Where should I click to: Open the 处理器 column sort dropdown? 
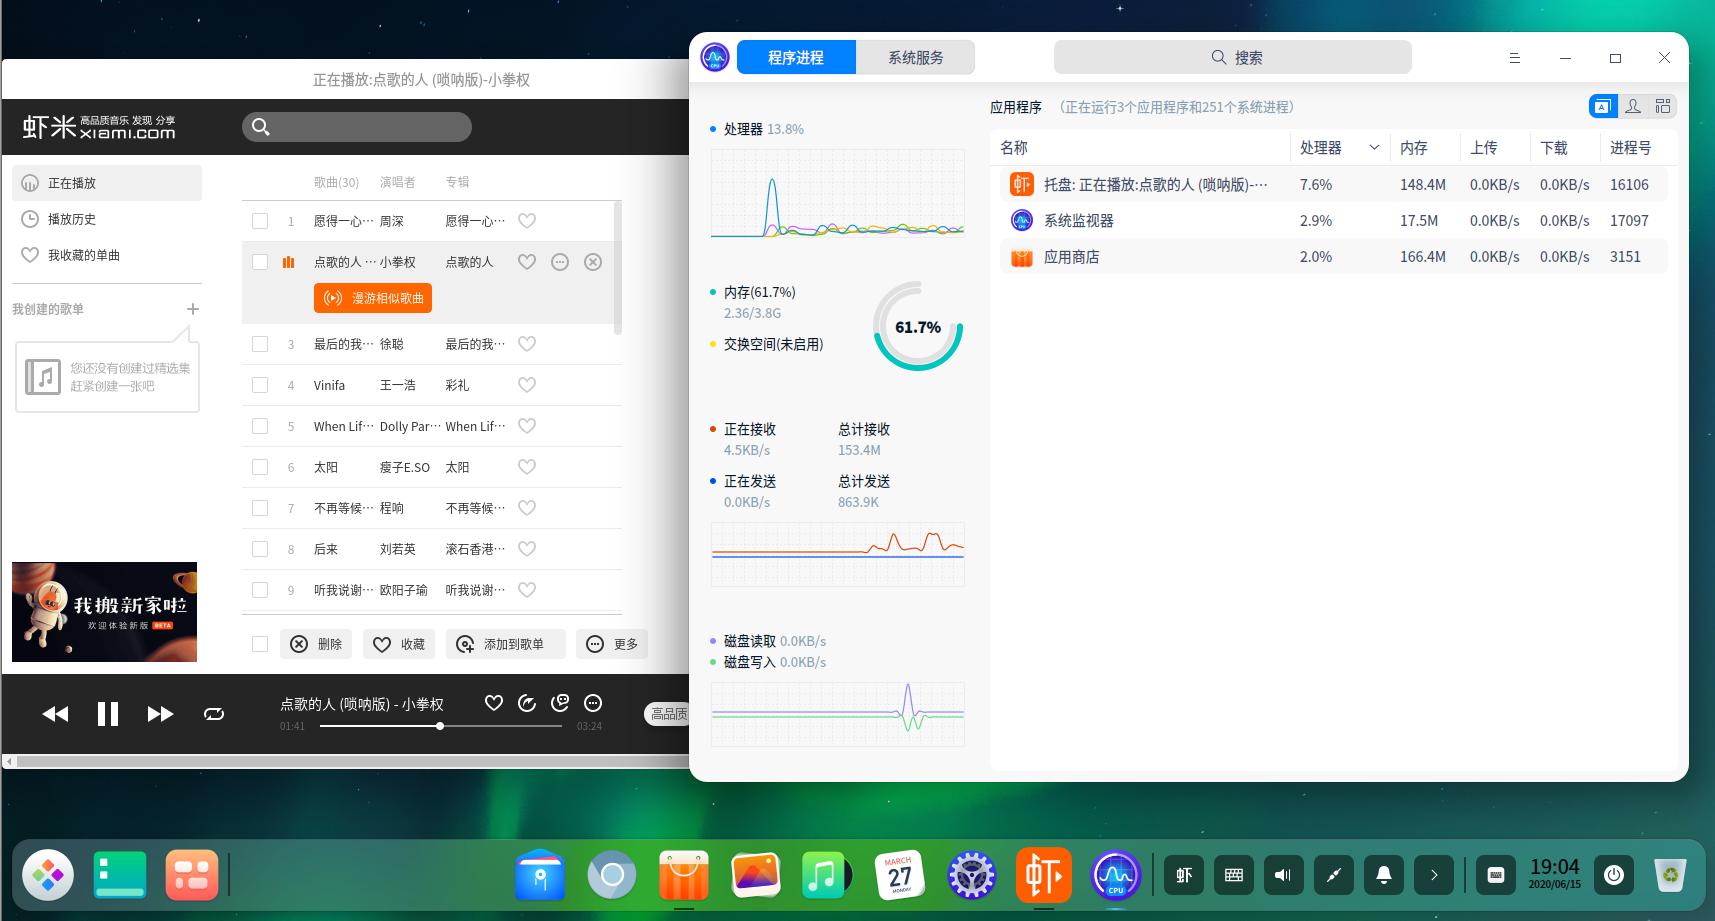[1373, 147]
